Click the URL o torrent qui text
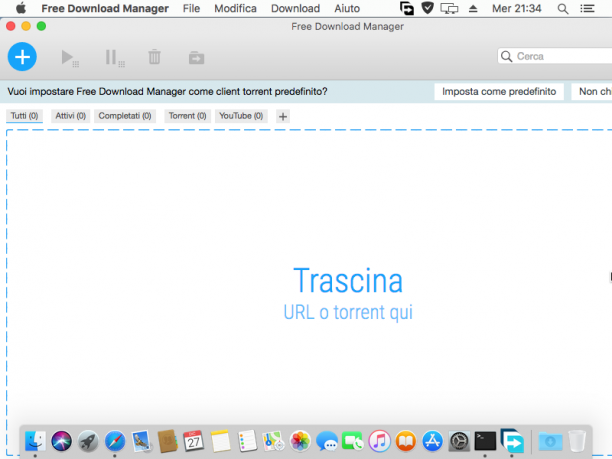 (x=348, y=312)
